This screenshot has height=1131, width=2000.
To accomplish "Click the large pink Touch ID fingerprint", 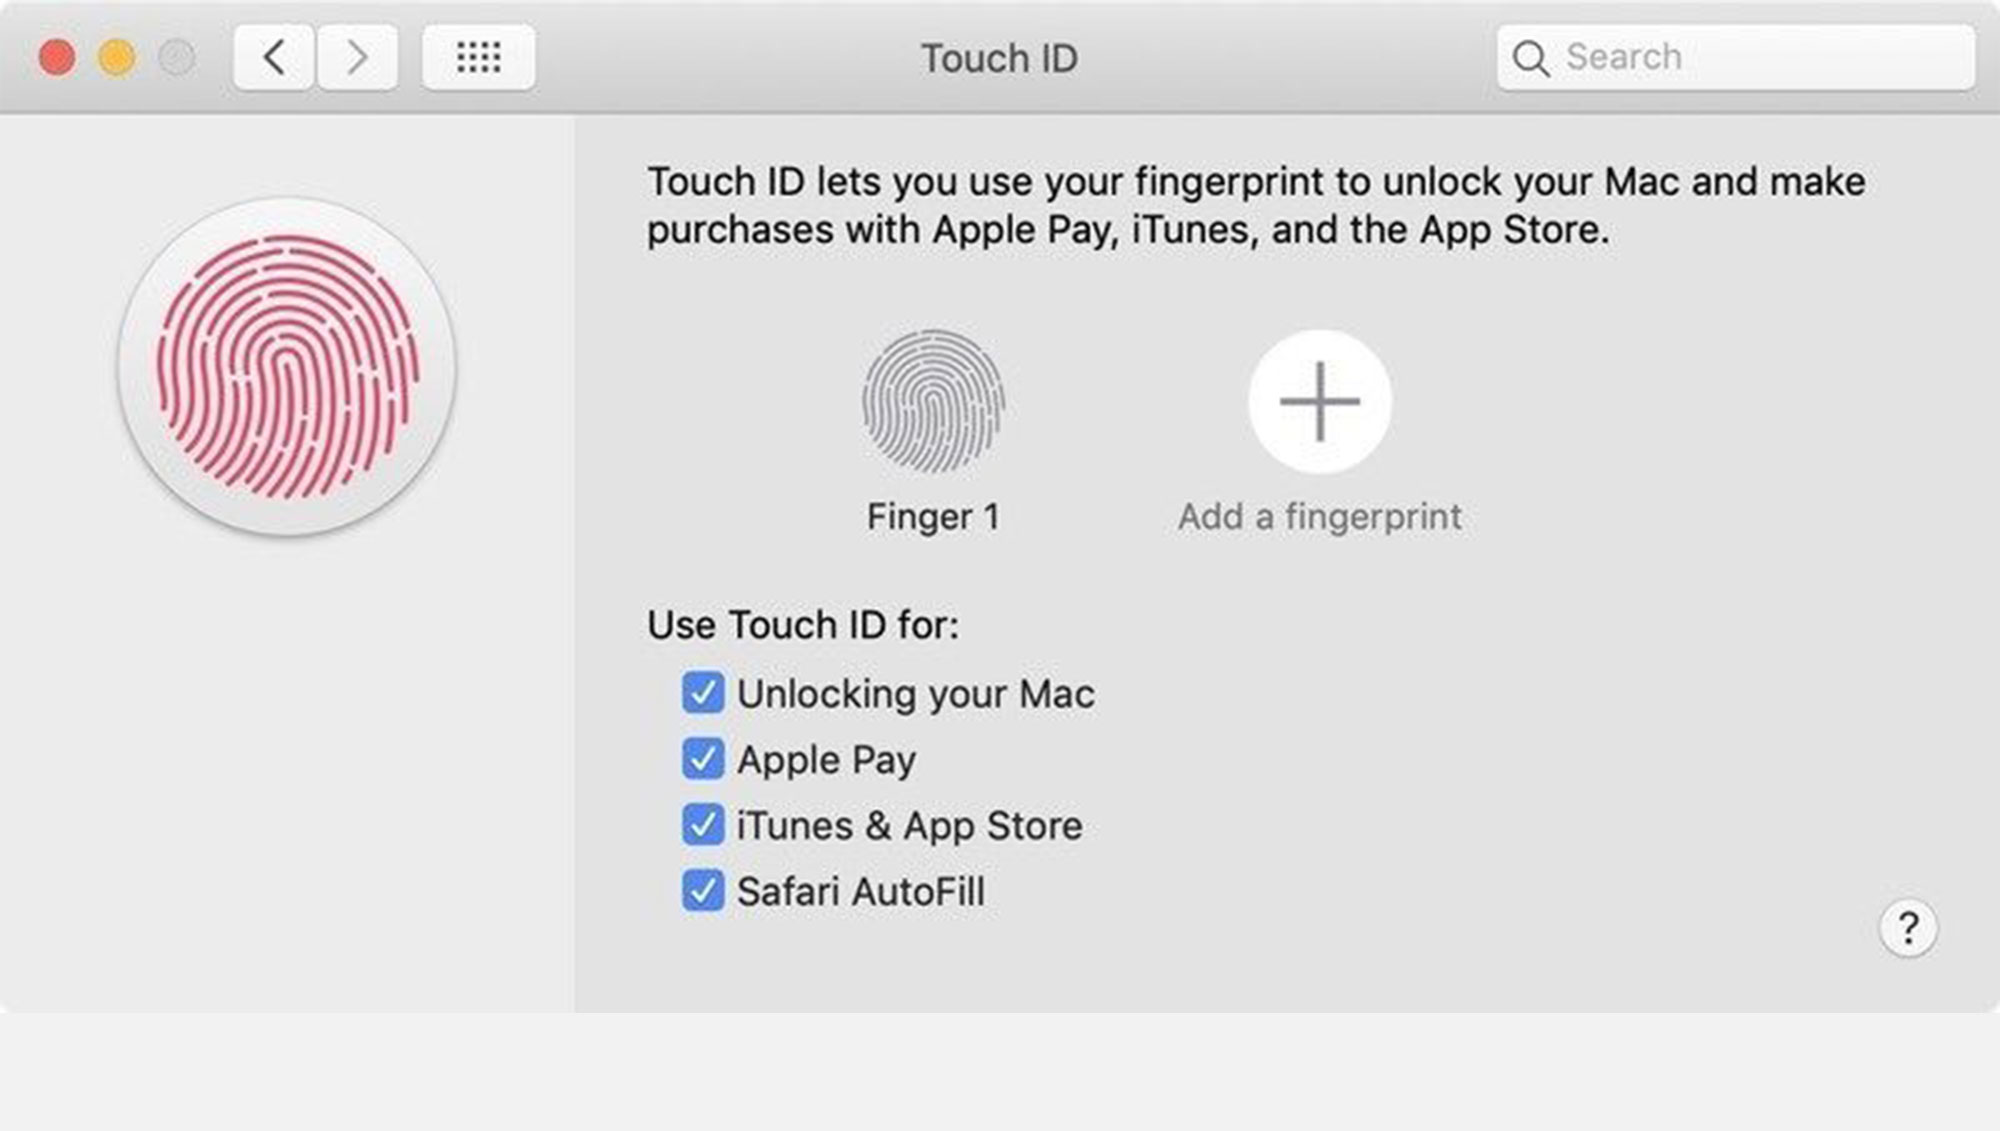I will [287, 367].
